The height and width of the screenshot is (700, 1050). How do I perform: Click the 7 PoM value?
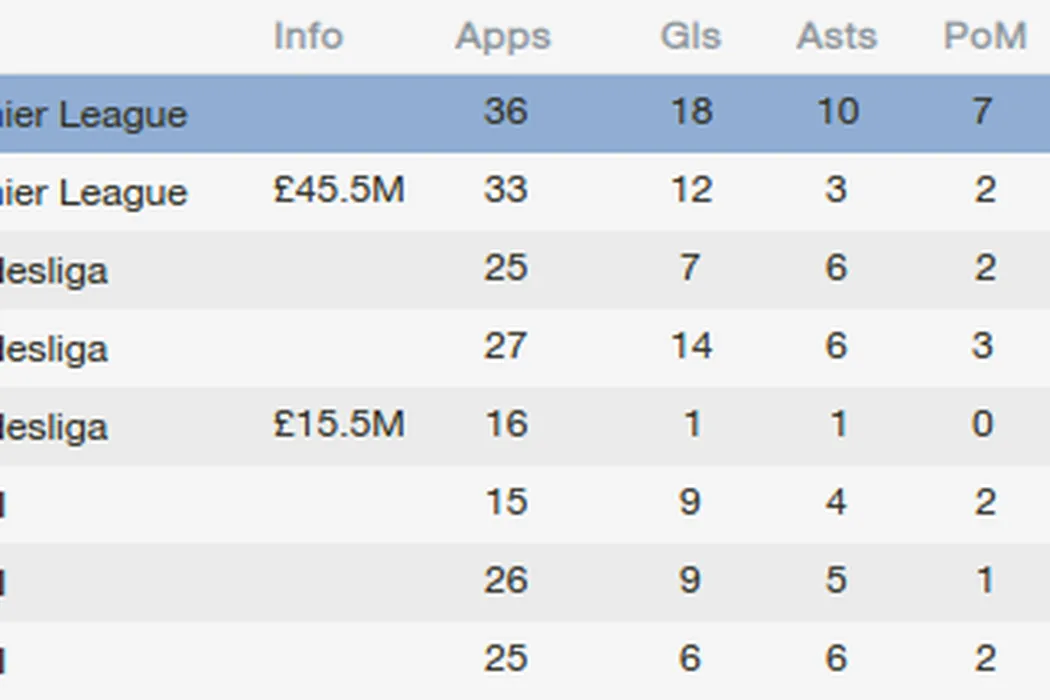(984, 111)
